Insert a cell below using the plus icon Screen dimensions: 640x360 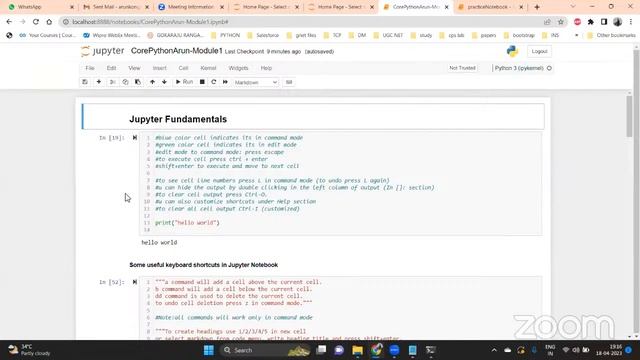coord(99,82)
